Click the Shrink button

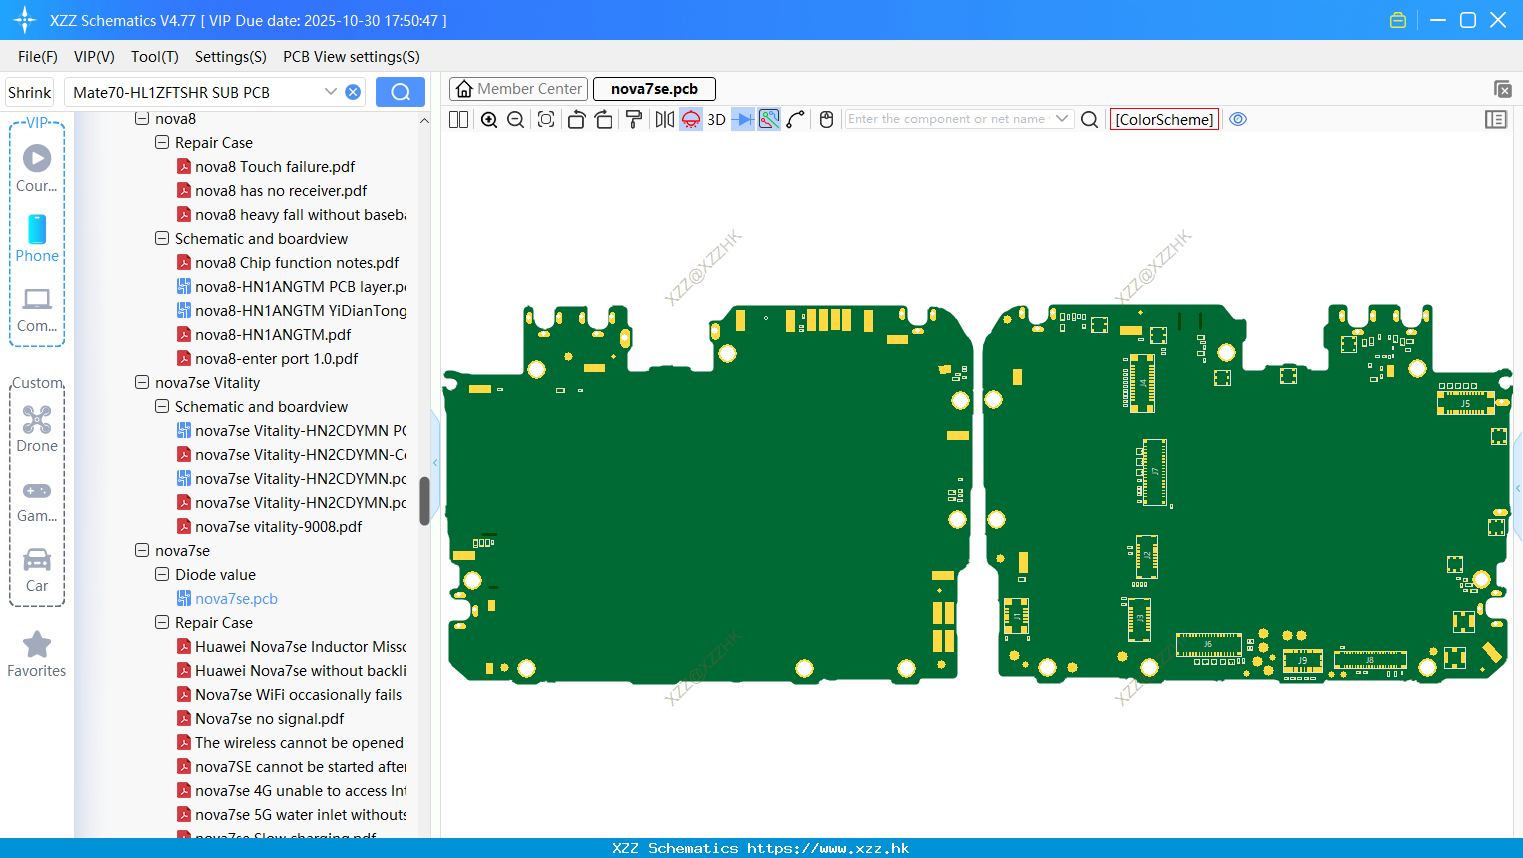pyautogui.click(x=29, y=92)
